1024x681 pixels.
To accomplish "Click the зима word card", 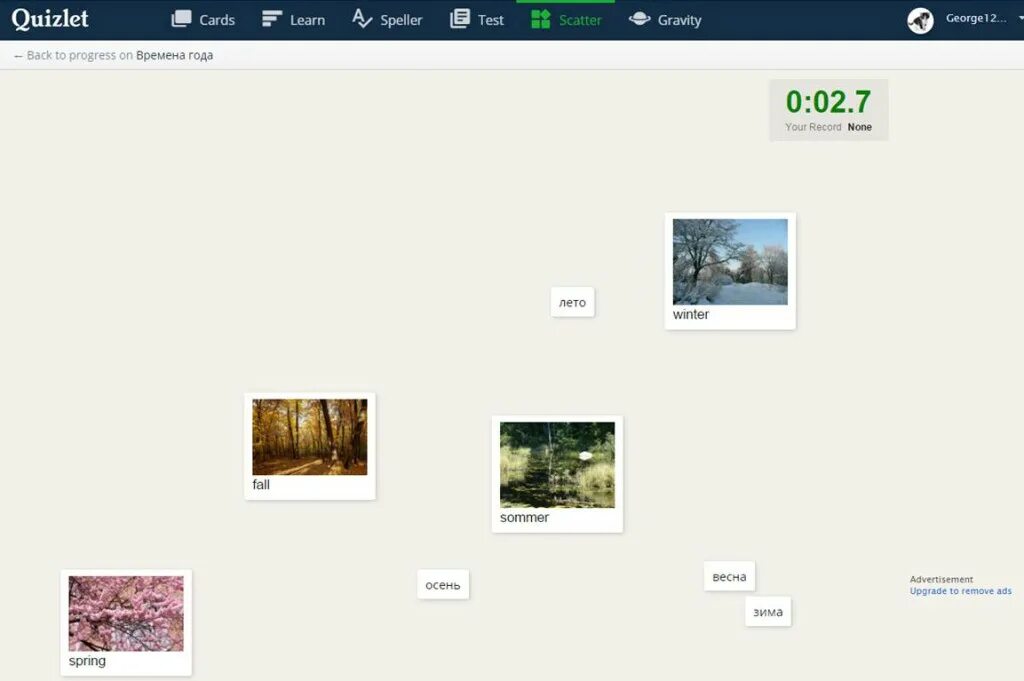I will [x=767, y=611].
